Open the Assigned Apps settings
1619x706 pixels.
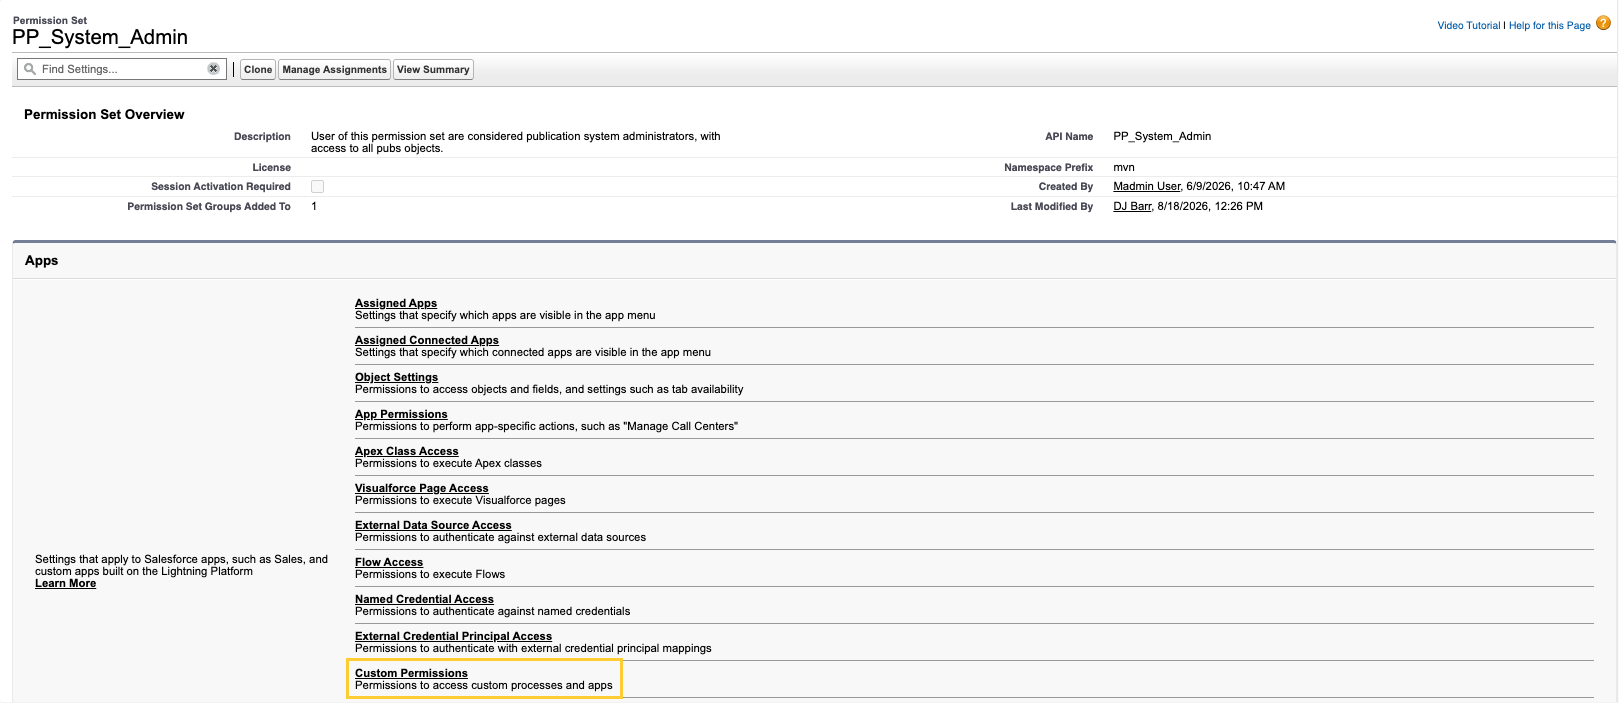[396, 303]
